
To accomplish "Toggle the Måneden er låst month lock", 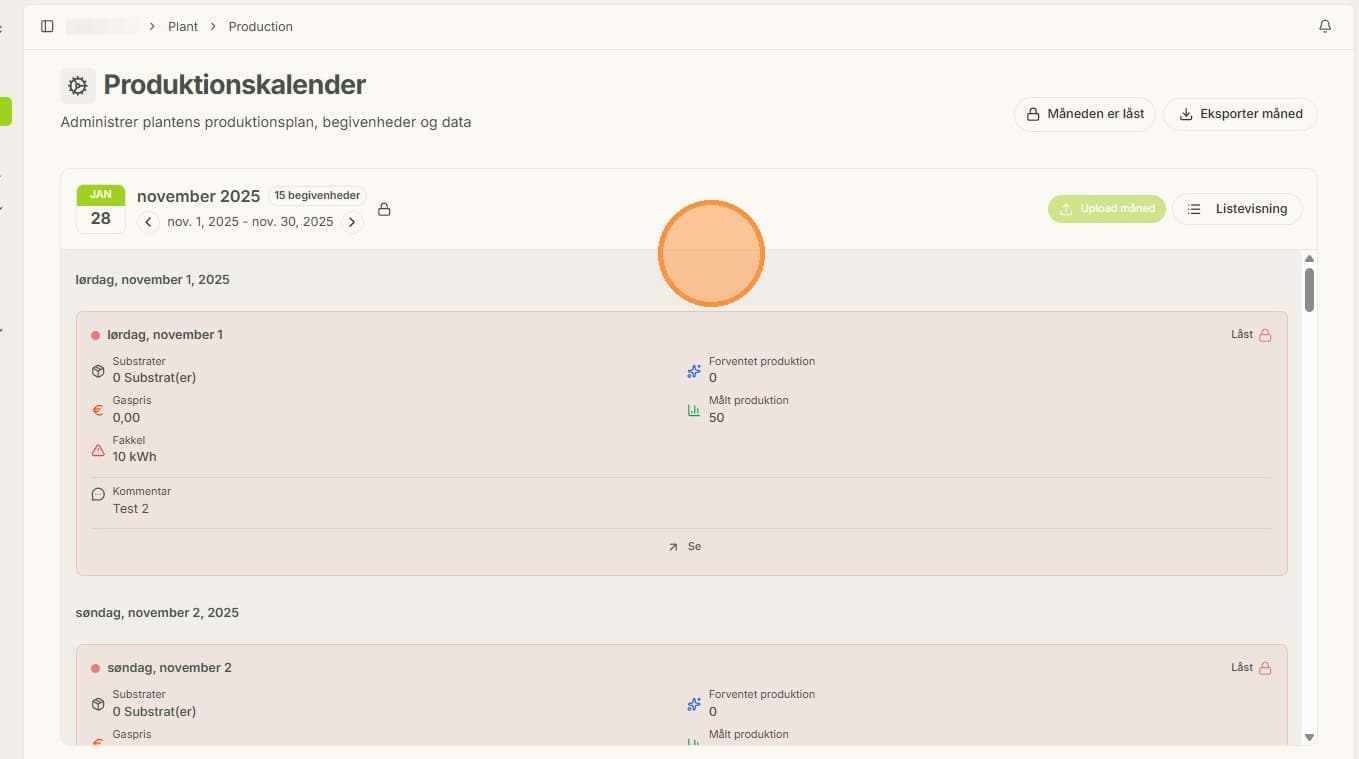I will 1085,114.
